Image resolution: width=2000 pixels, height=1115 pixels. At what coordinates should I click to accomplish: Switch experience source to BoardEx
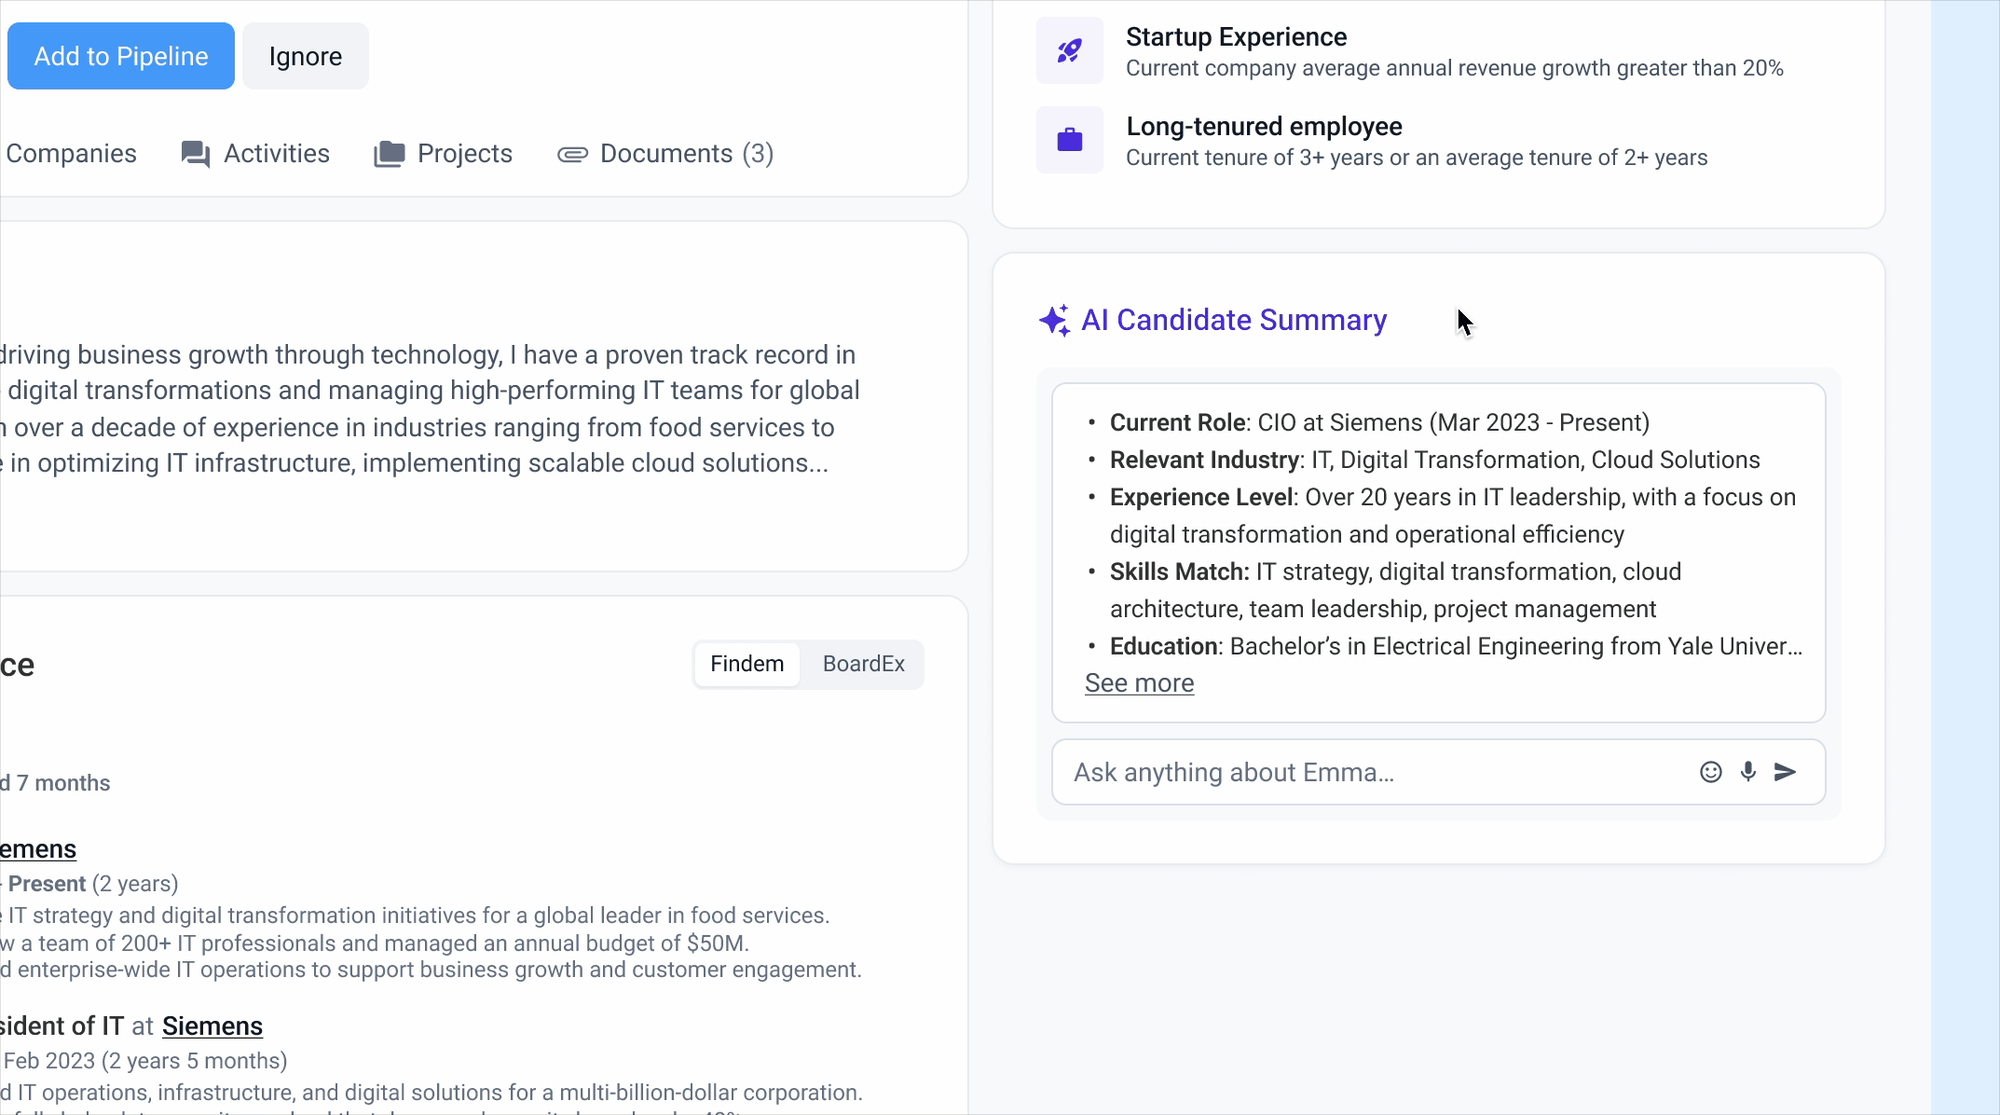coord(863,664)
